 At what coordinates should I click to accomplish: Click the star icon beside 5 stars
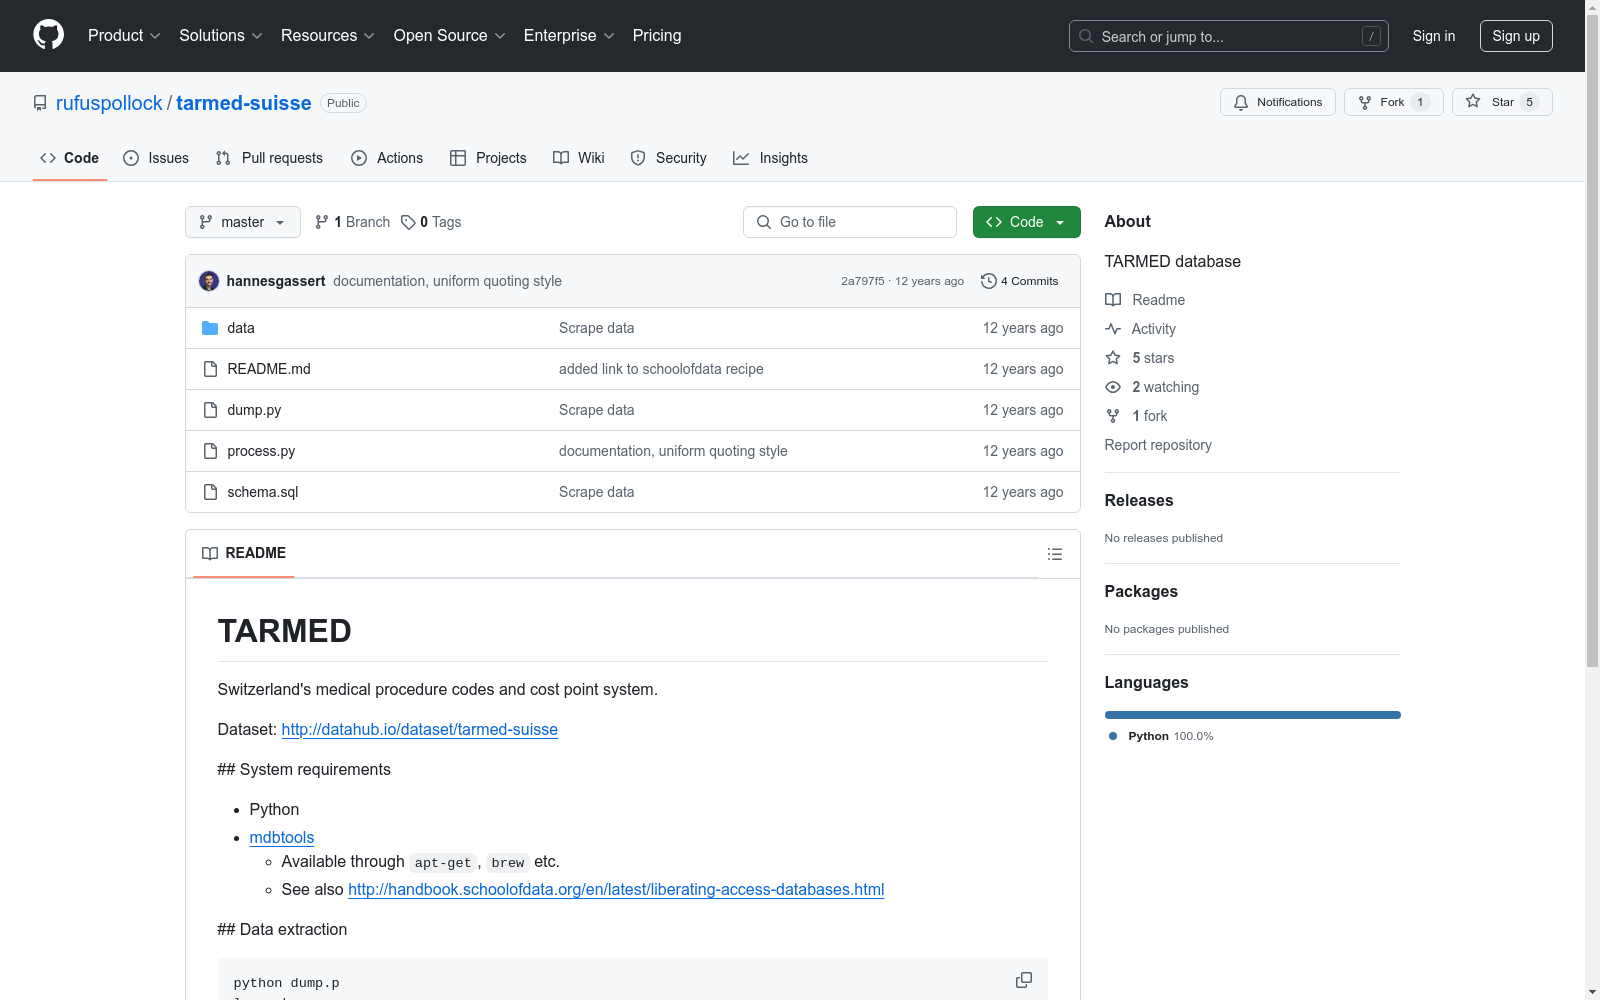[x=1113, y=358]
